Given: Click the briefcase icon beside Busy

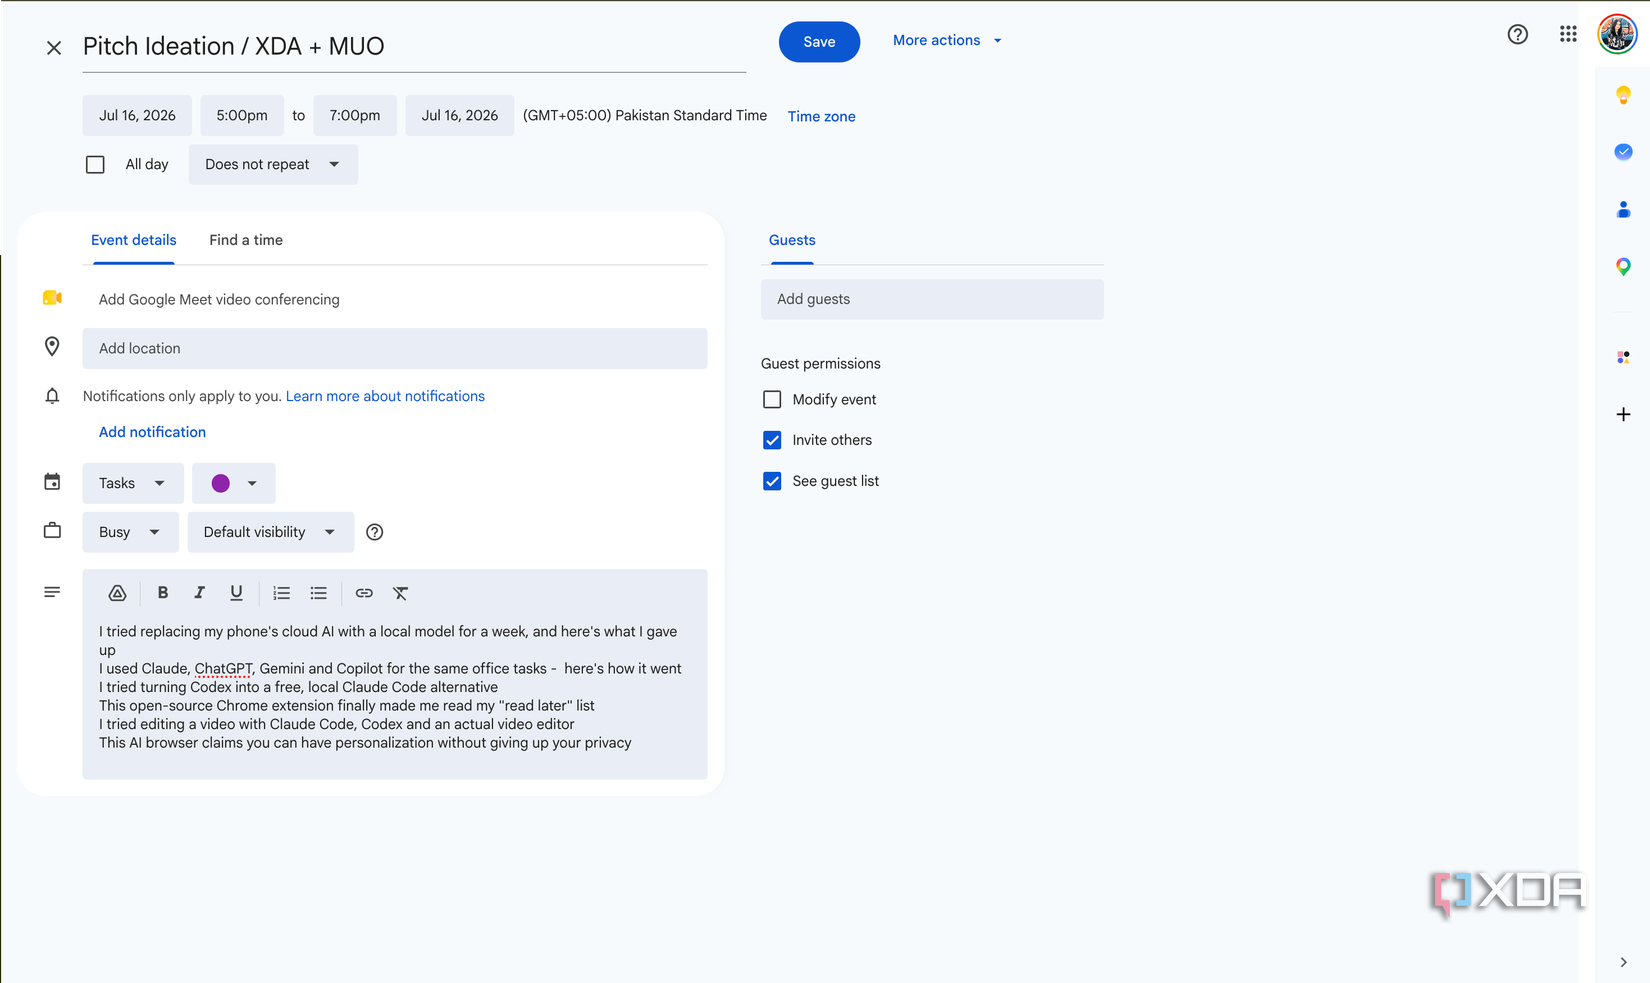Looking at the screenshot, I should pos(52,531).
